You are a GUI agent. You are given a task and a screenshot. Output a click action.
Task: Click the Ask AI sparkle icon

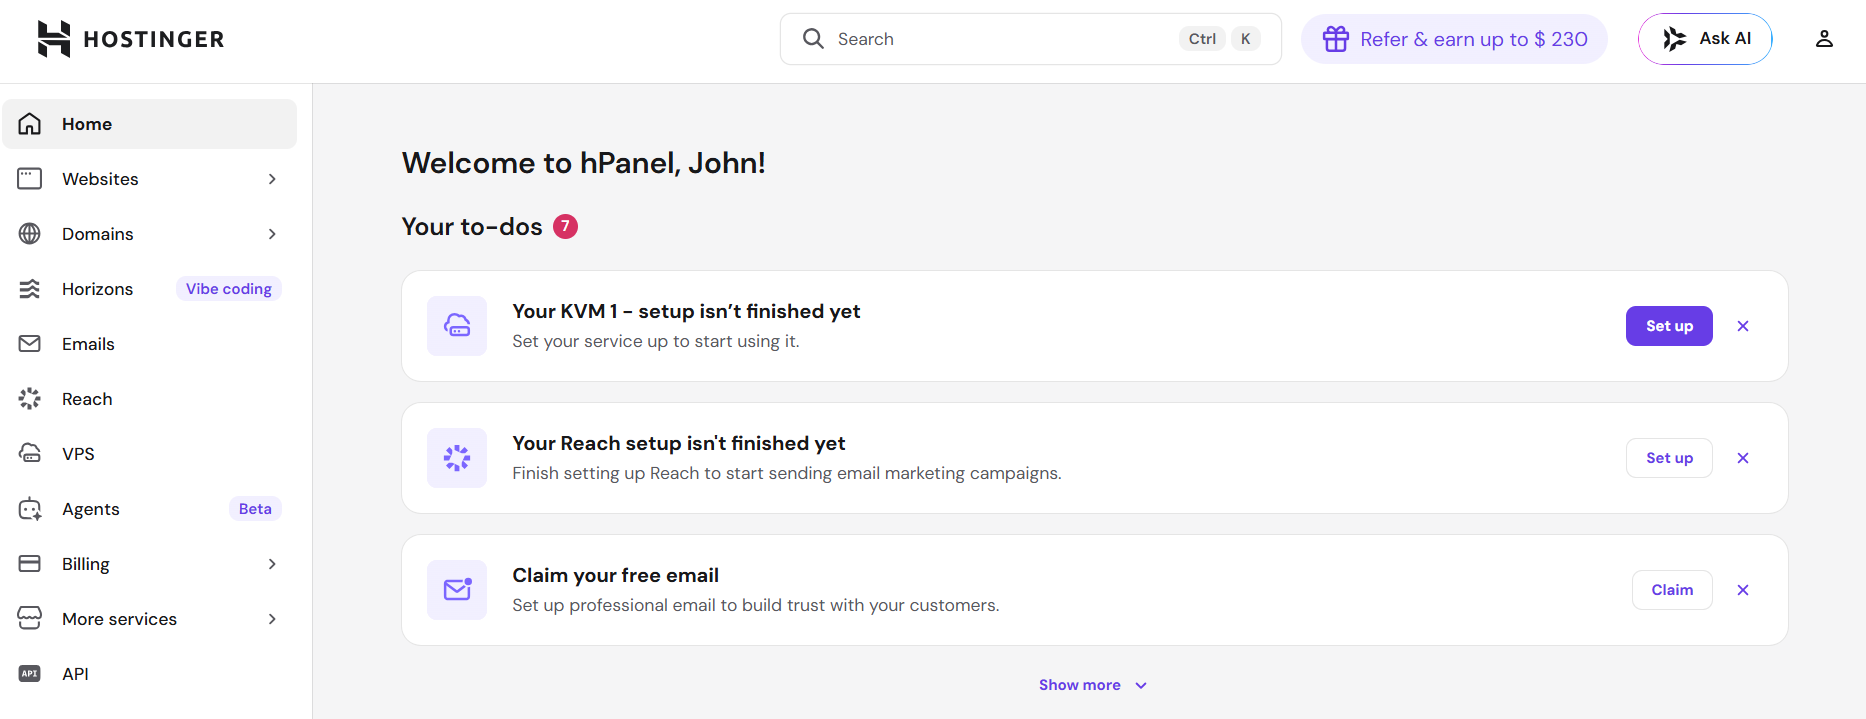tap(1674, 39)
